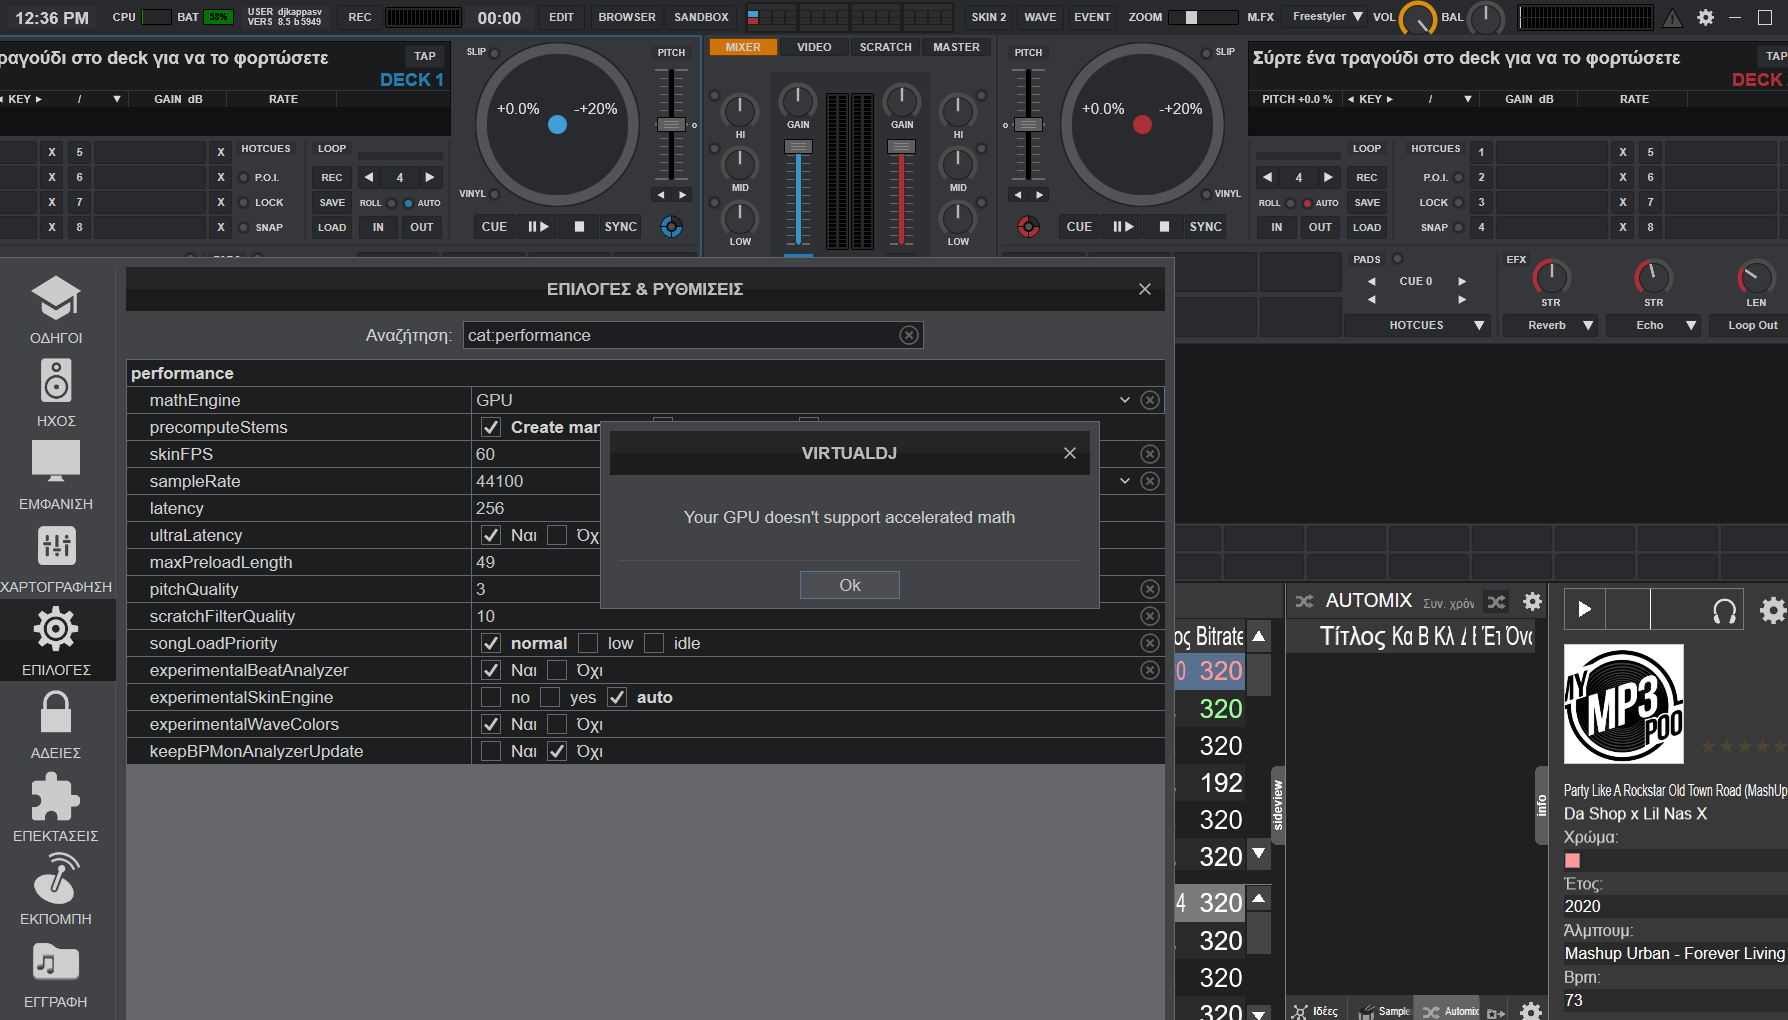
Task: Open the ΧΑΡΤΟΓΡΑΦΗΣΗ mapping icon
Action: (x=56, y=546)
